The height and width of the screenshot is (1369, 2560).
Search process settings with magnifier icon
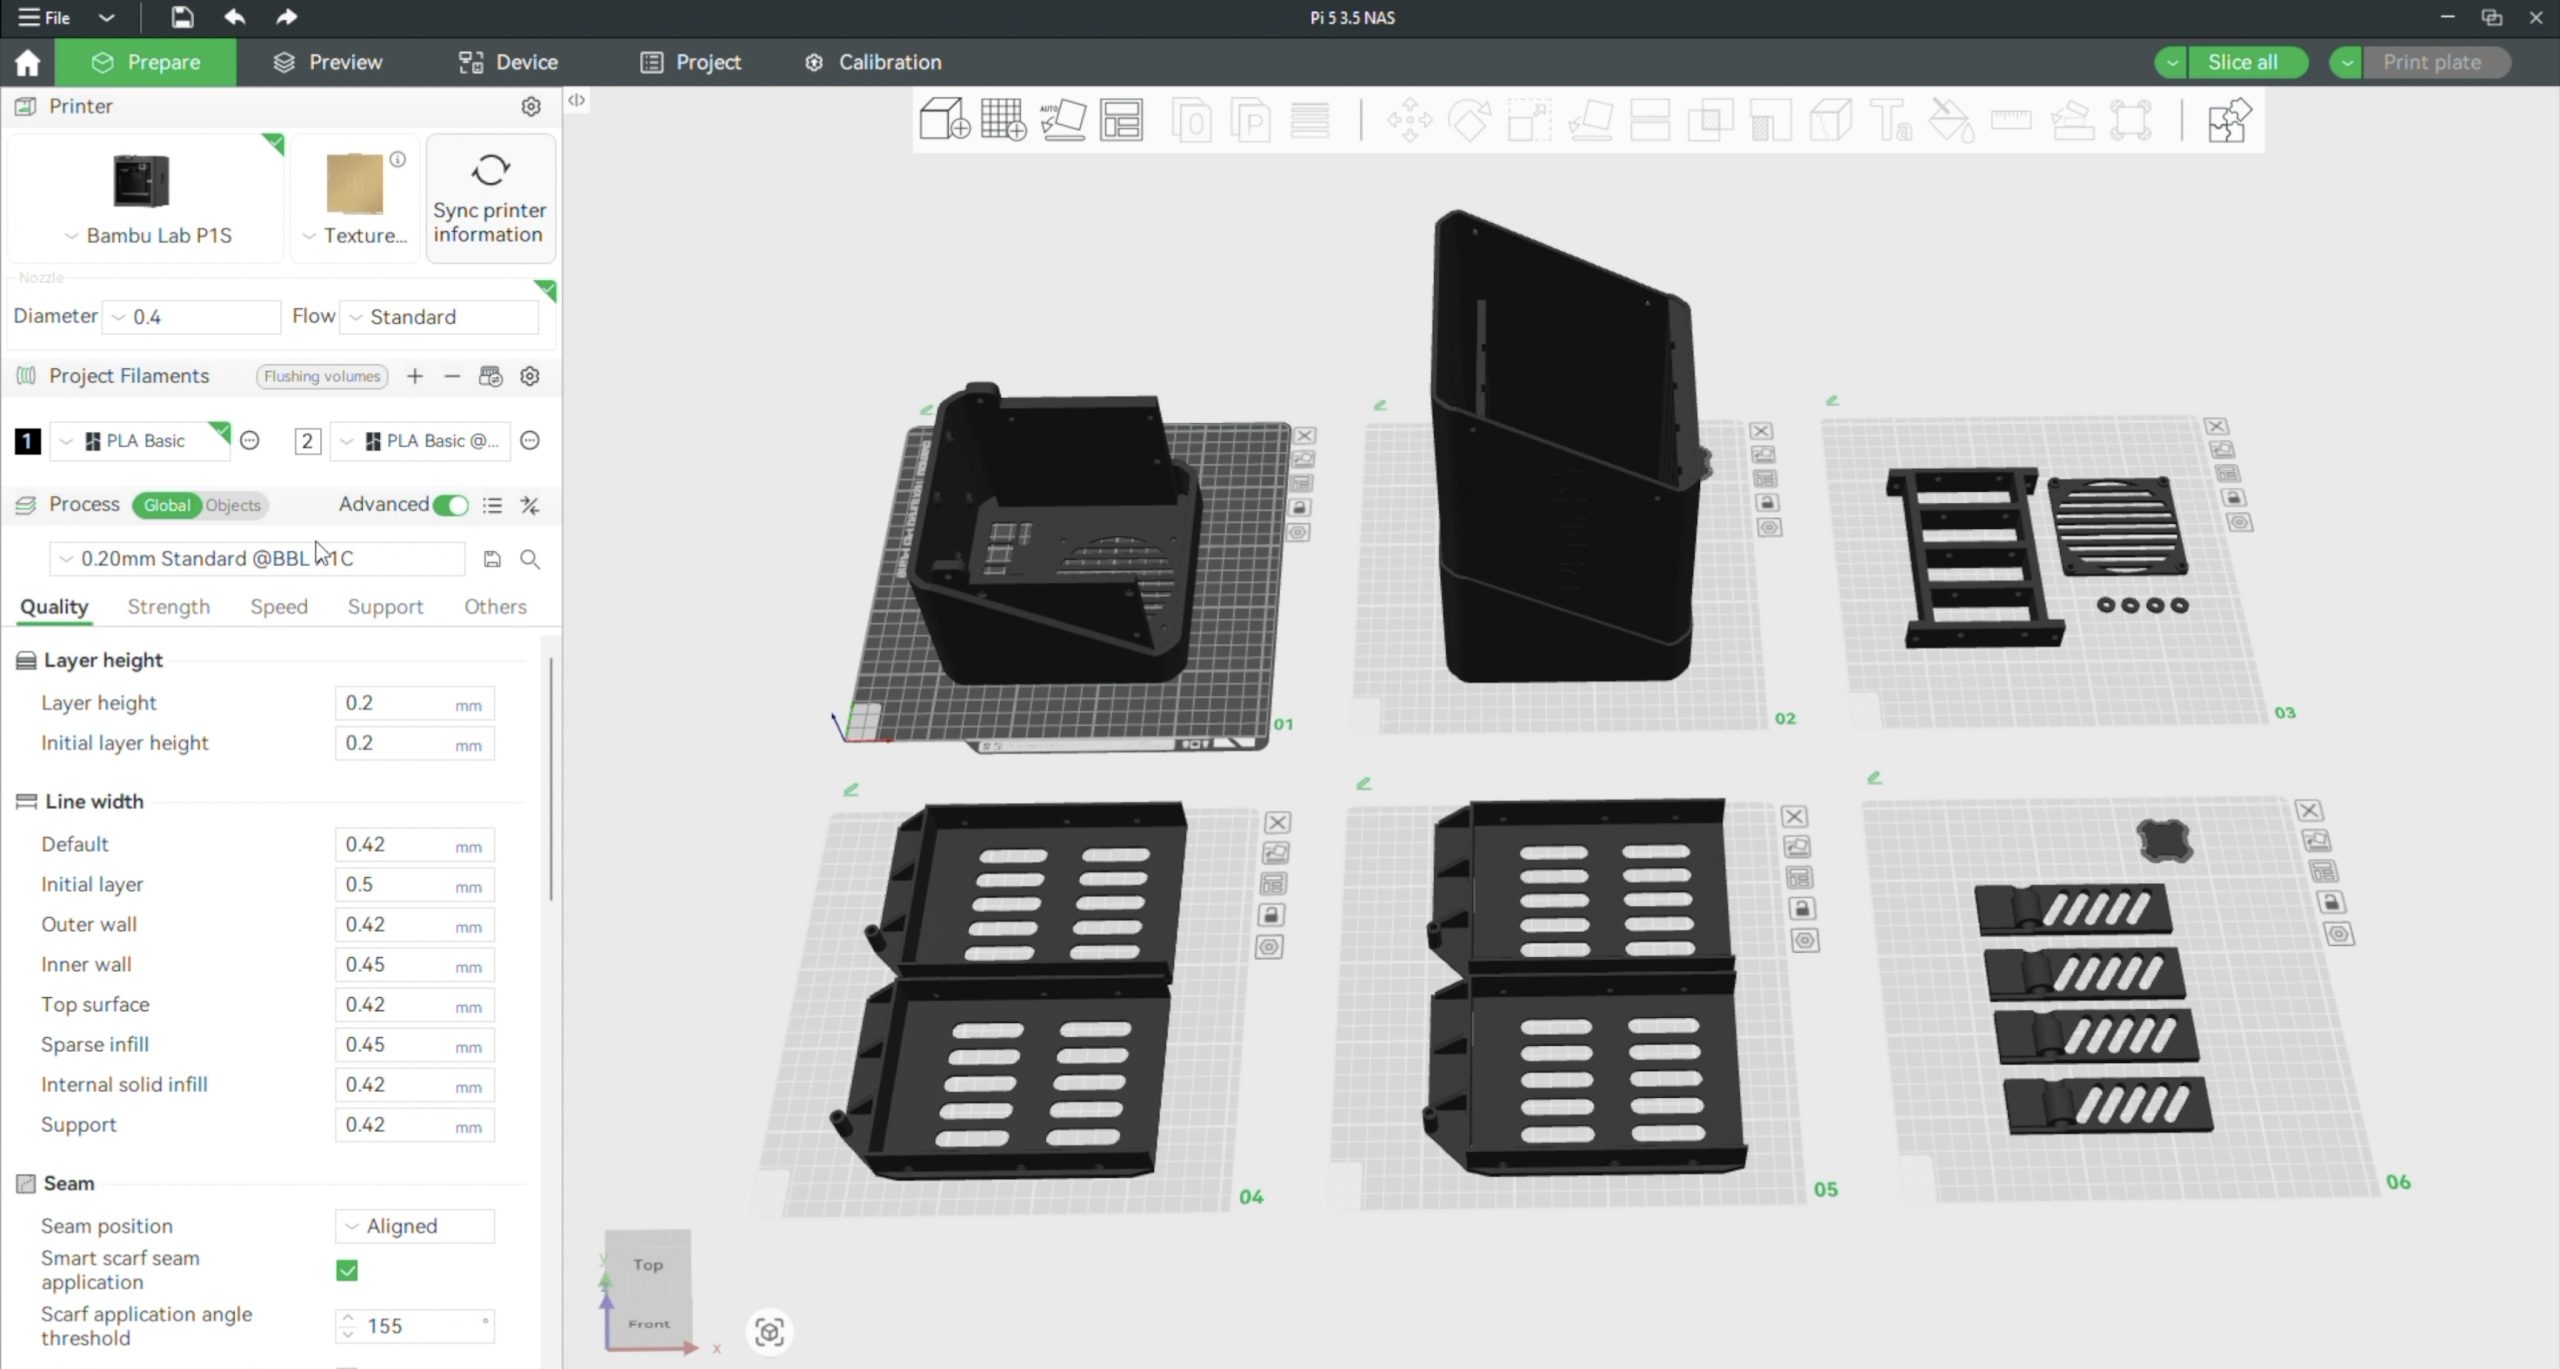(530, 559)
